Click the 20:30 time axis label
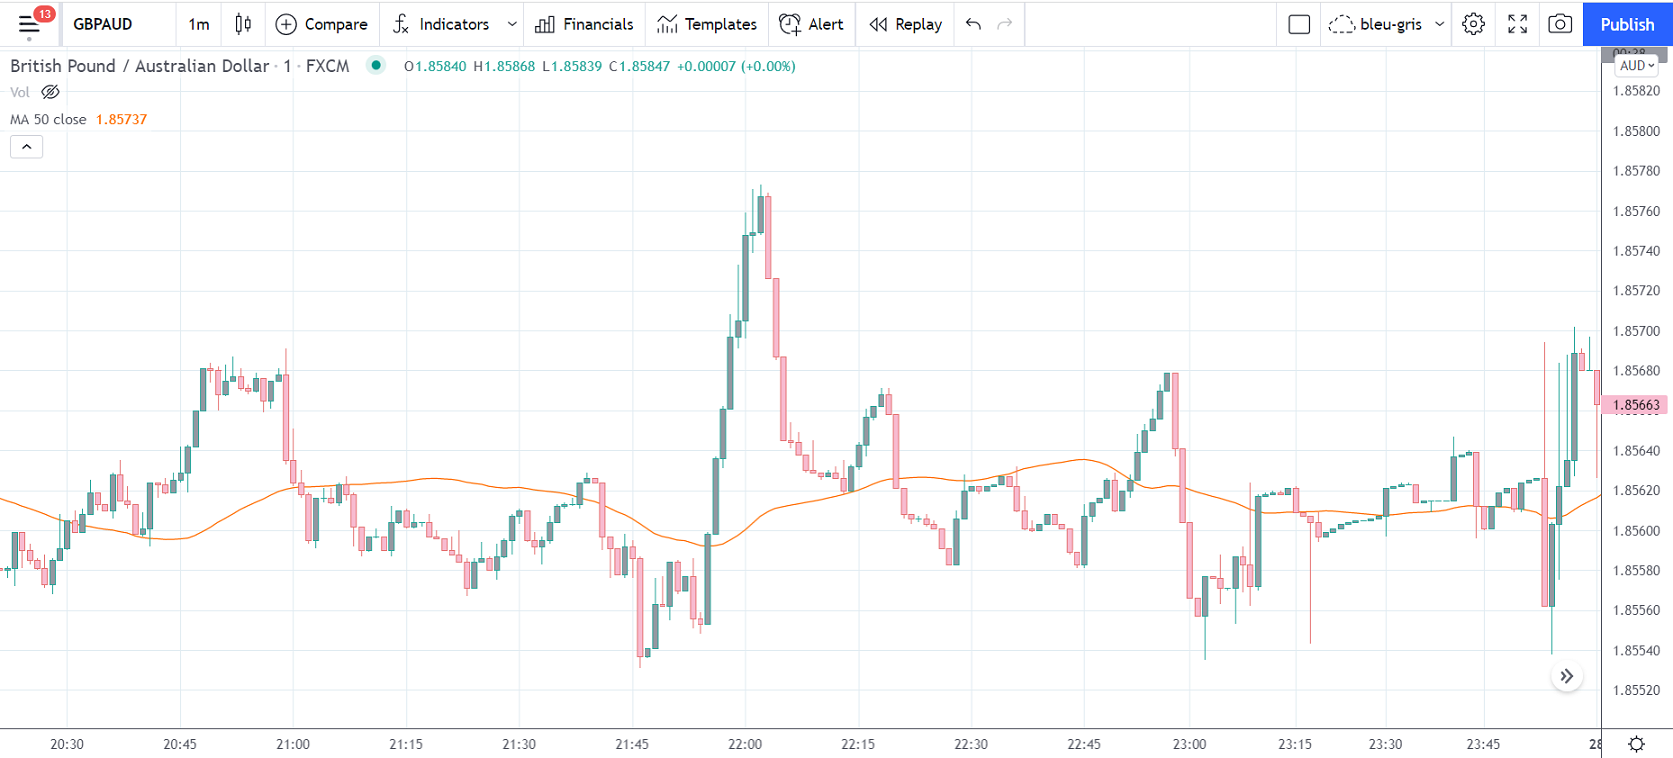The image size is (1673, 758). coord(67,744)
